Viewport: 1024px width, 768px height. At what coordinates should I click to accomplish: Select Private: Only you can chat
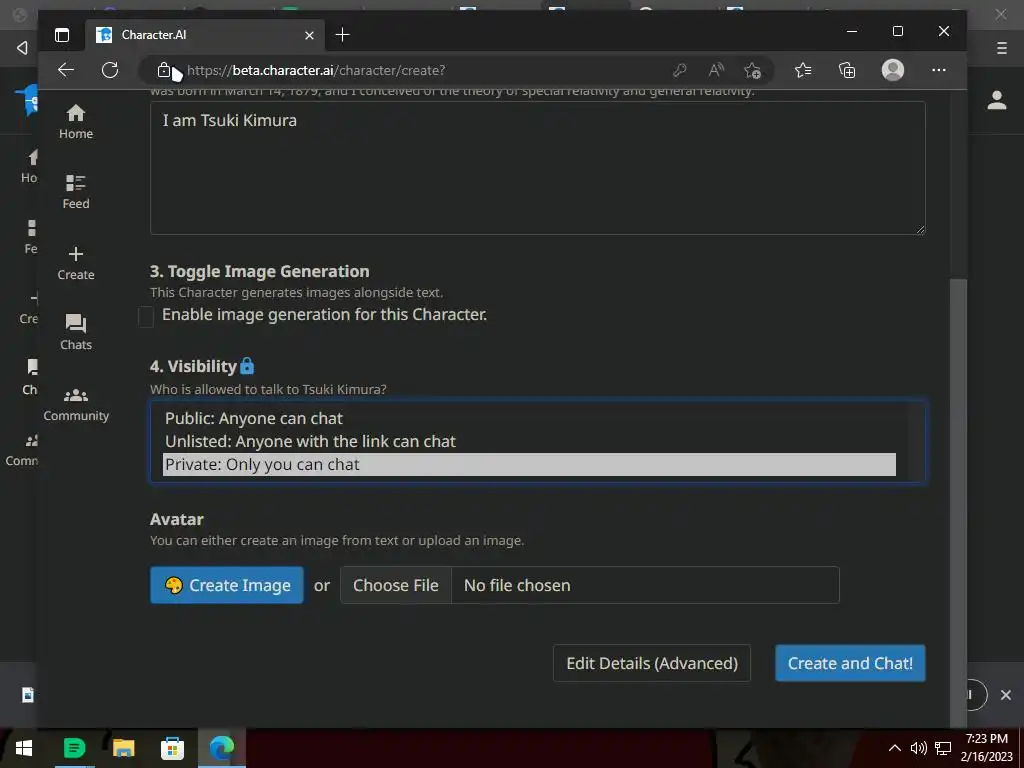(x=529, y=464)
